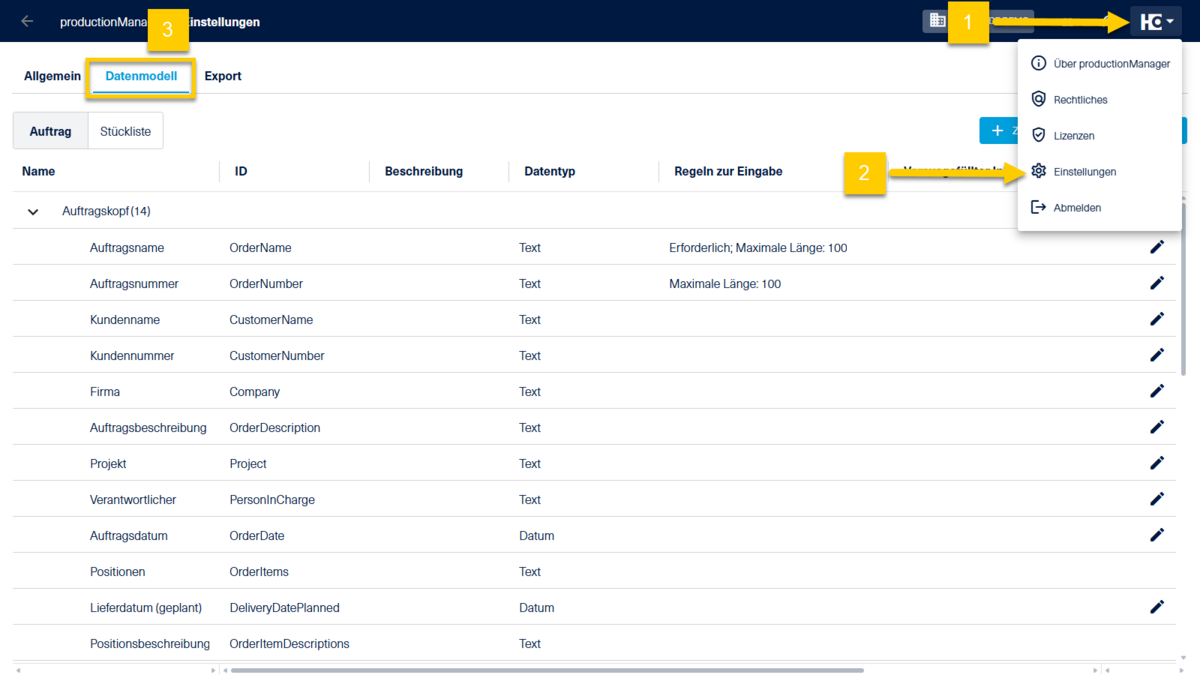
Task: Click the info icon for Über productionManager
Action: pyautogui.click(x=1038, y=63)
